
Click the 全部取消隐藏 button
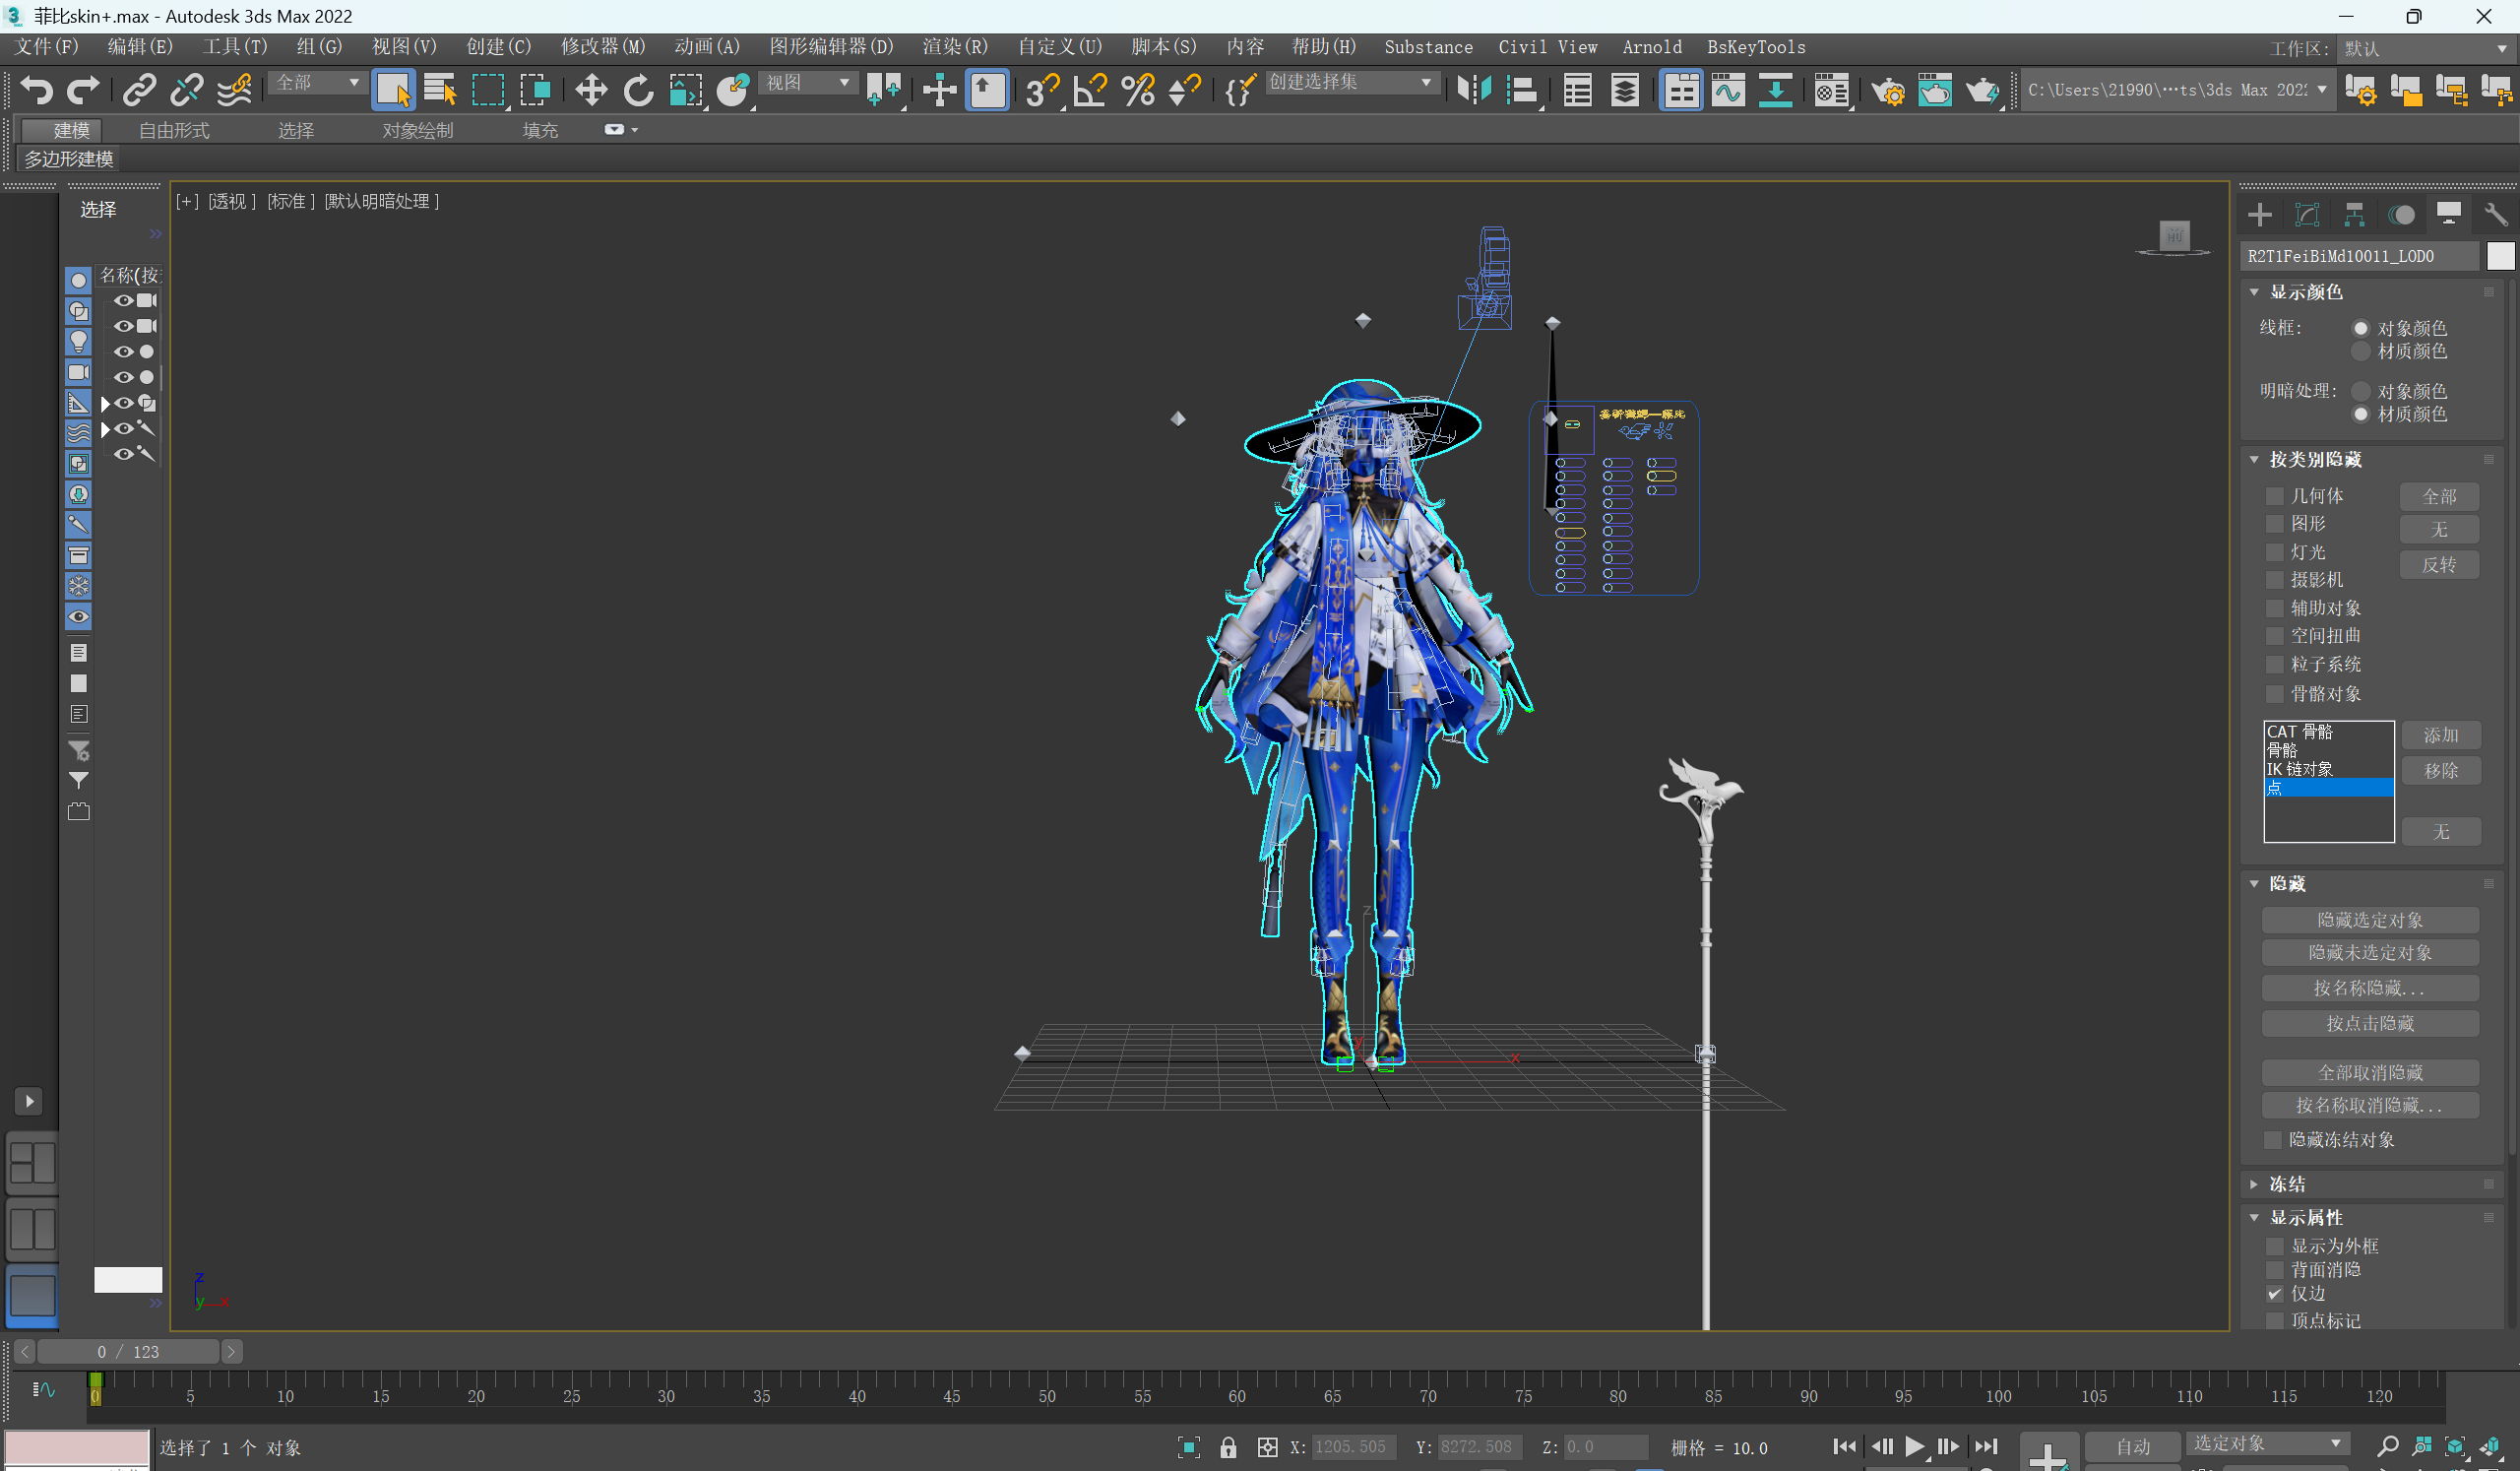coord(2369,1073)
